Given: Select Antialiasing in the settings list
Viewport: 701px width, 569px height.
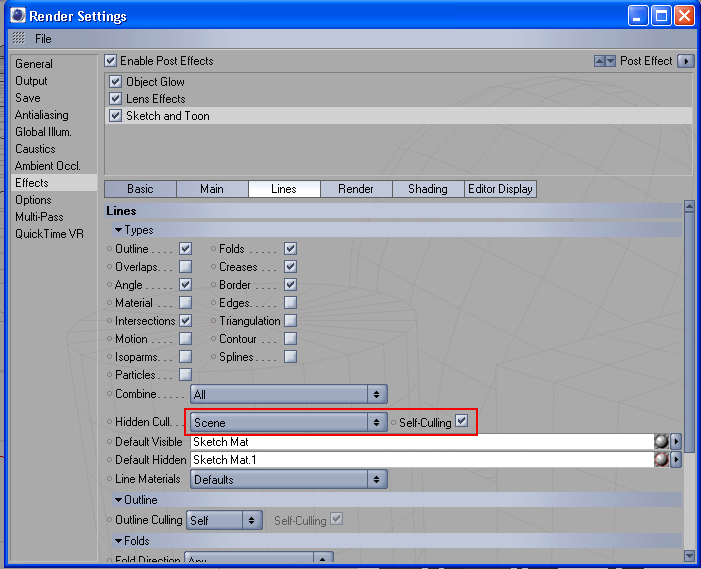Looking at the screenshot, I should click(x=42, y=115).
